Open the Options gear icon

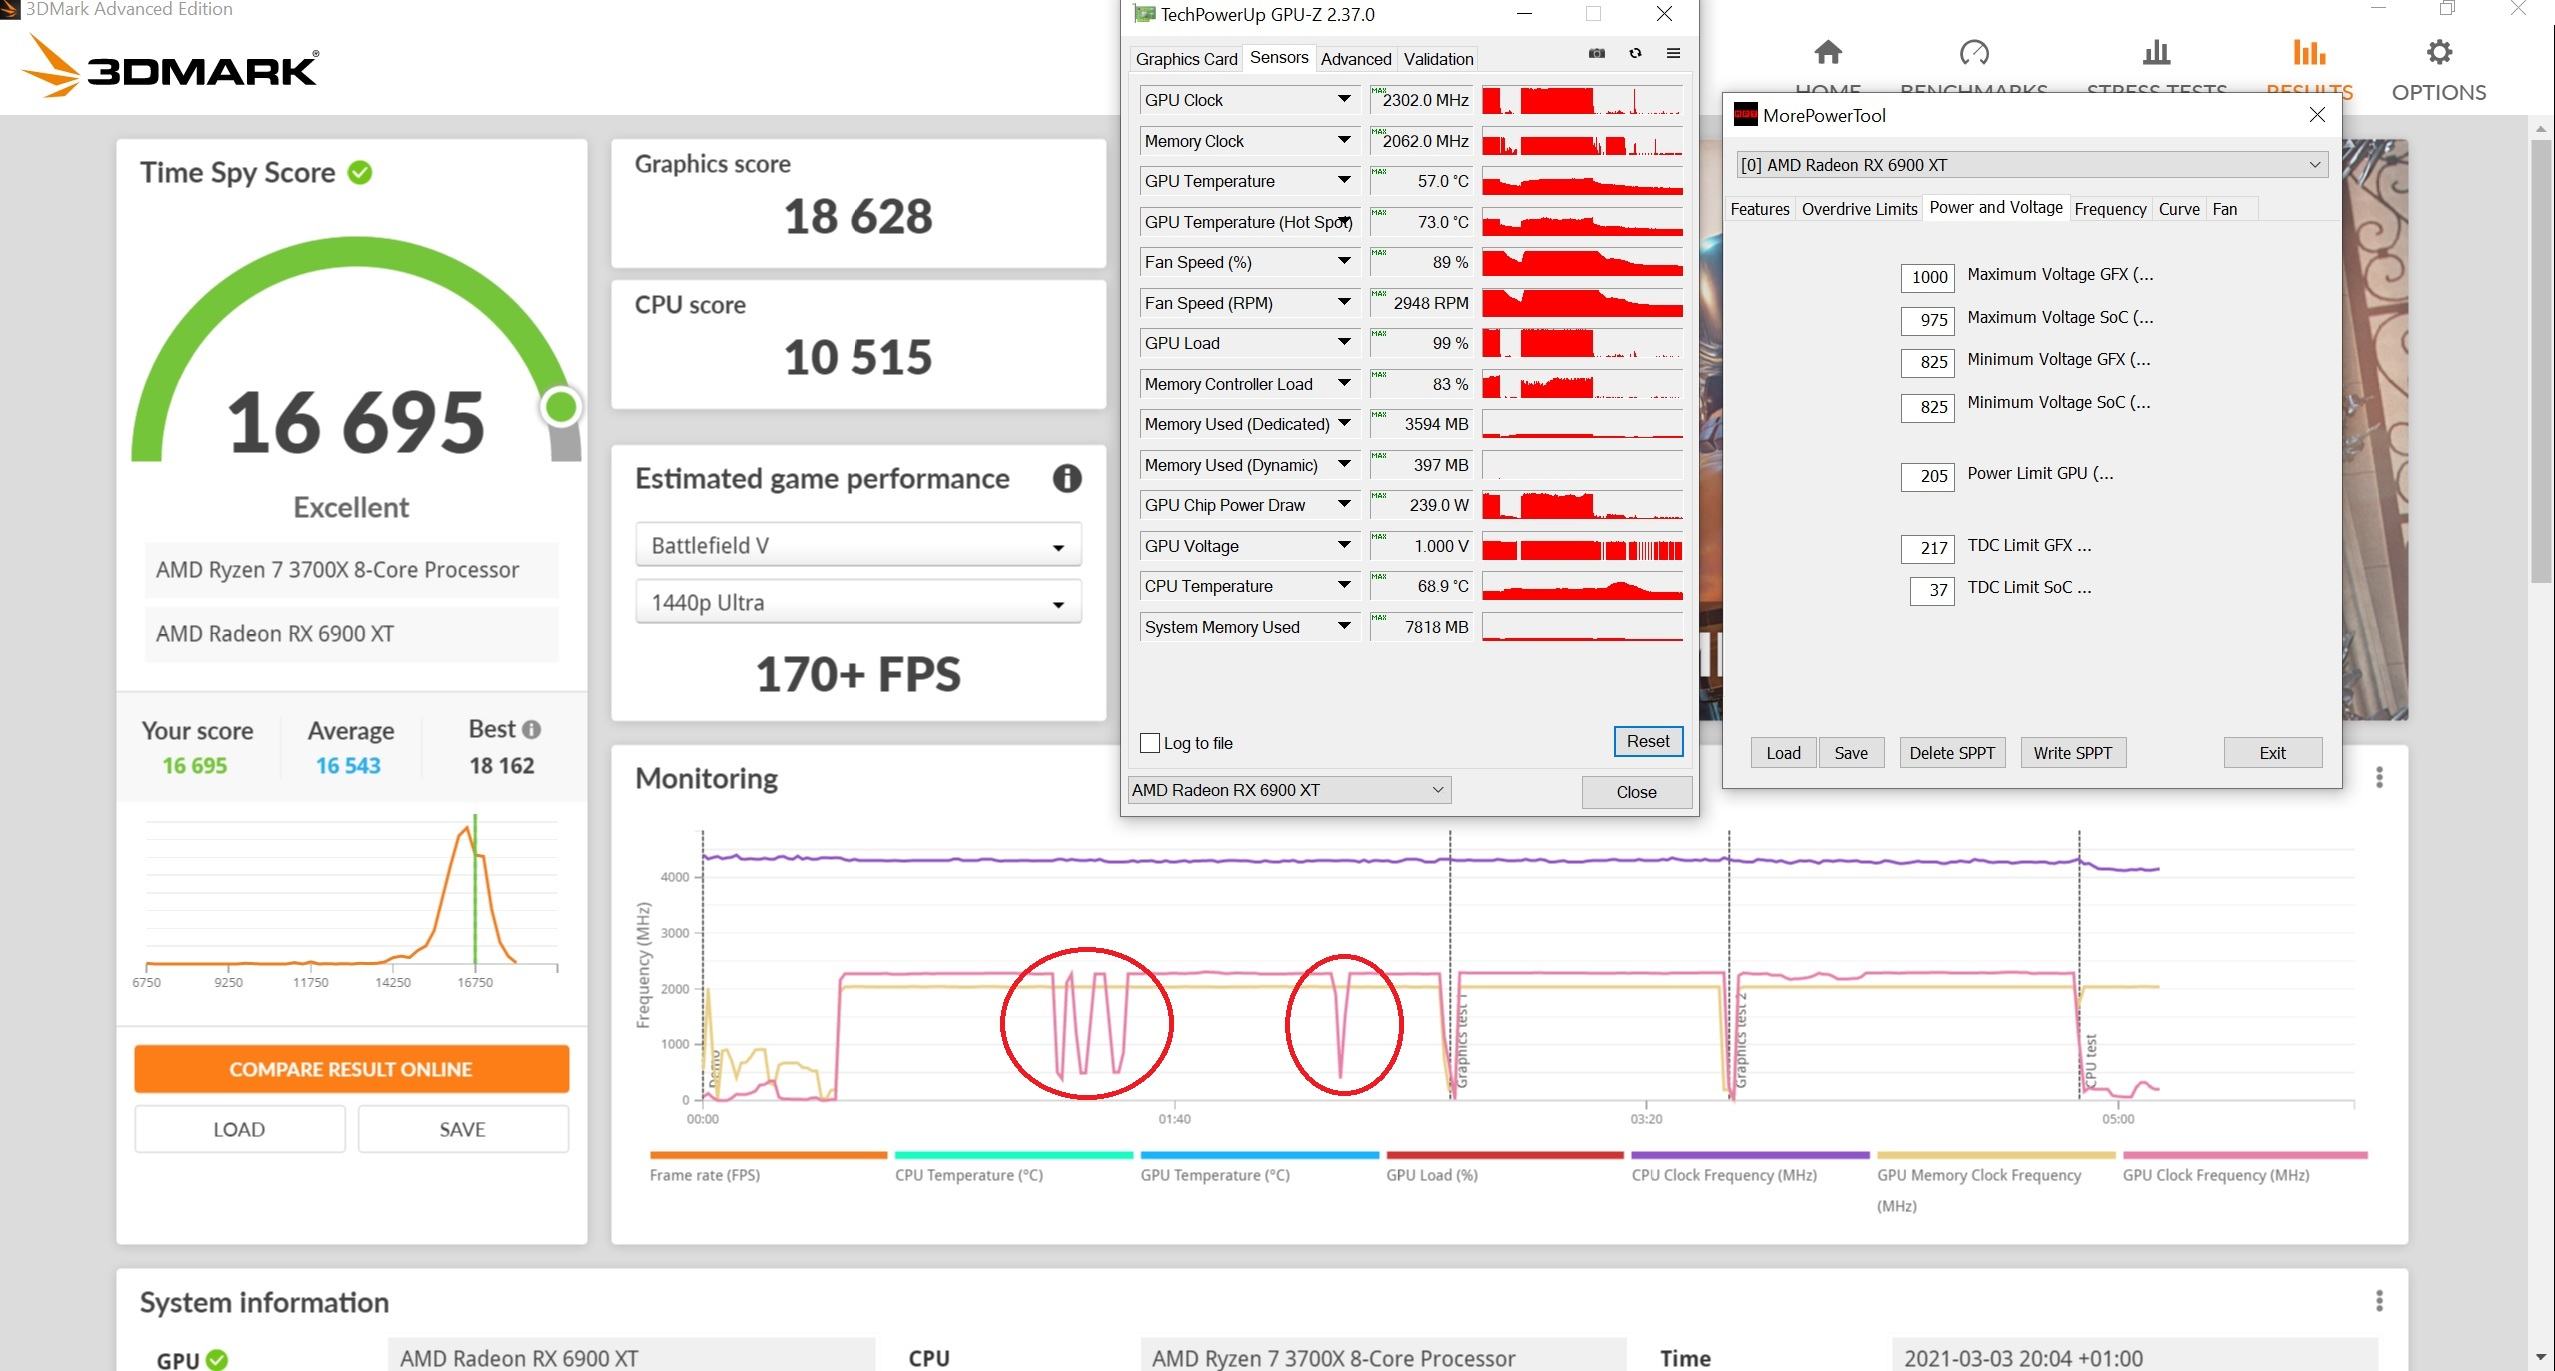(x=2439, y=52)
